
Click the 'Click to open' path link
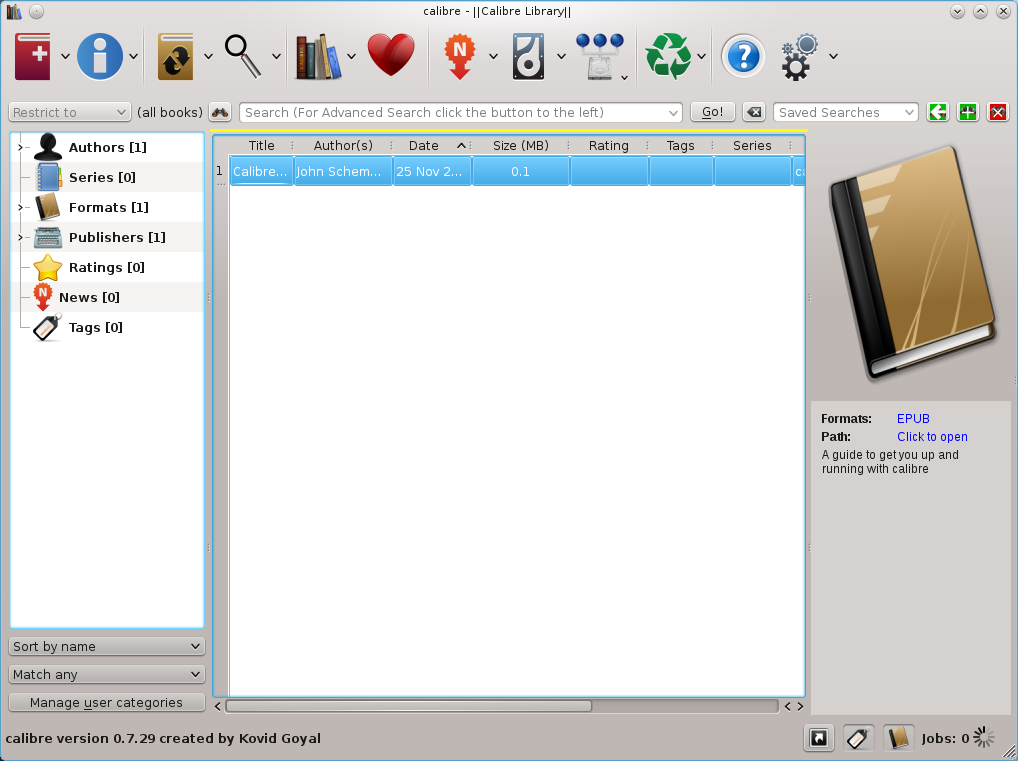(932, 437)
